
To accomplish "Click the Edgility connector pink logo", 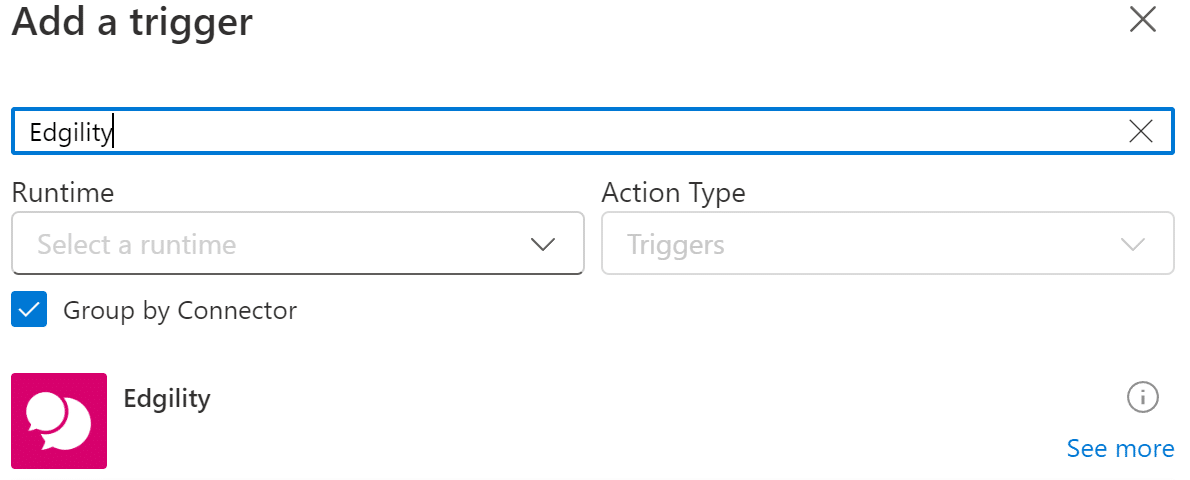I will pos(59,421).
